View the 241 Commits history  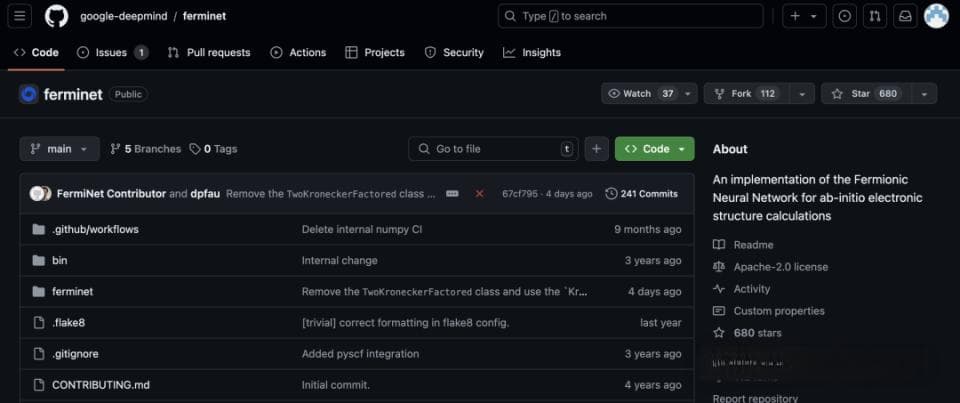click(x=642, y=194)
